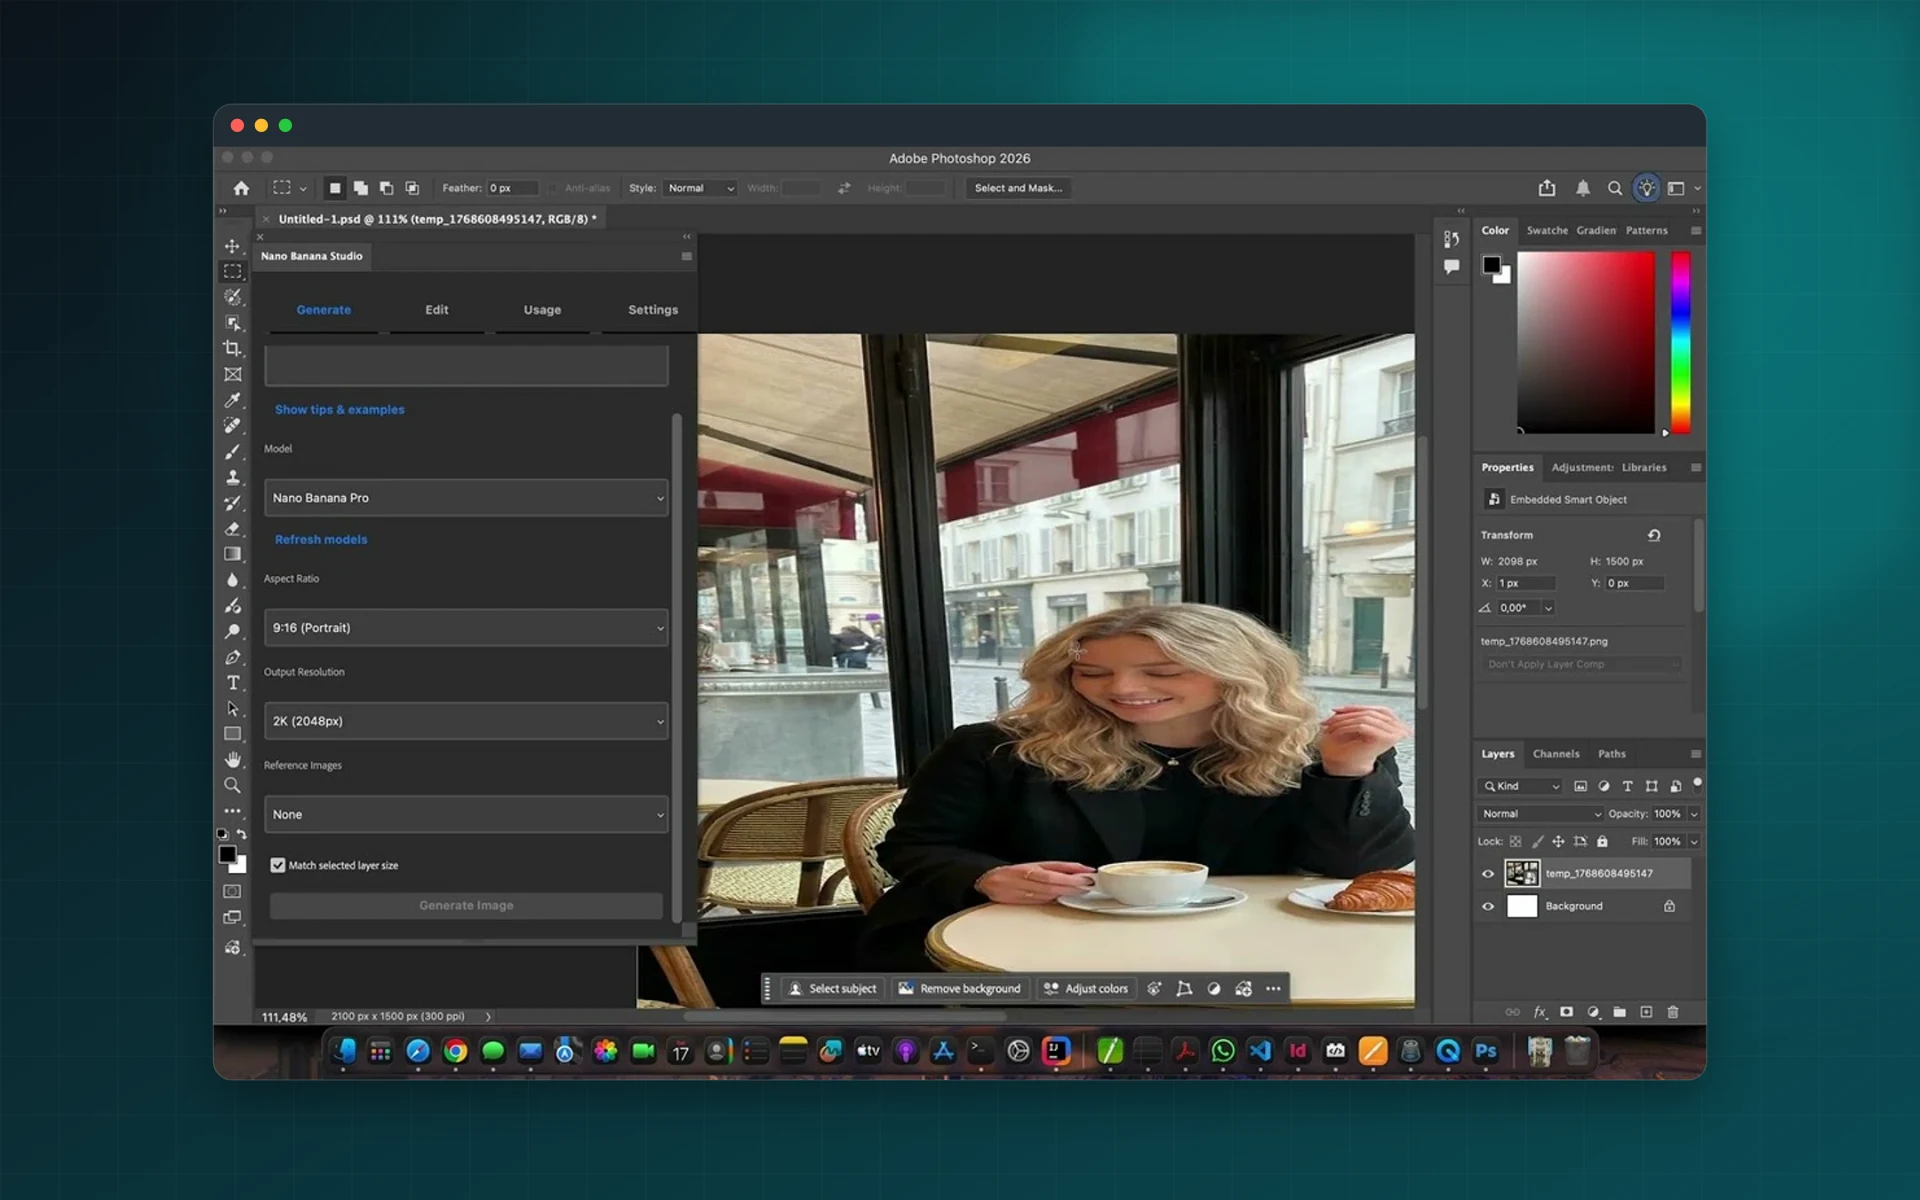1920x1200 pixels.
Task: Switch to the Edit tab
Action: pos(437,310)
